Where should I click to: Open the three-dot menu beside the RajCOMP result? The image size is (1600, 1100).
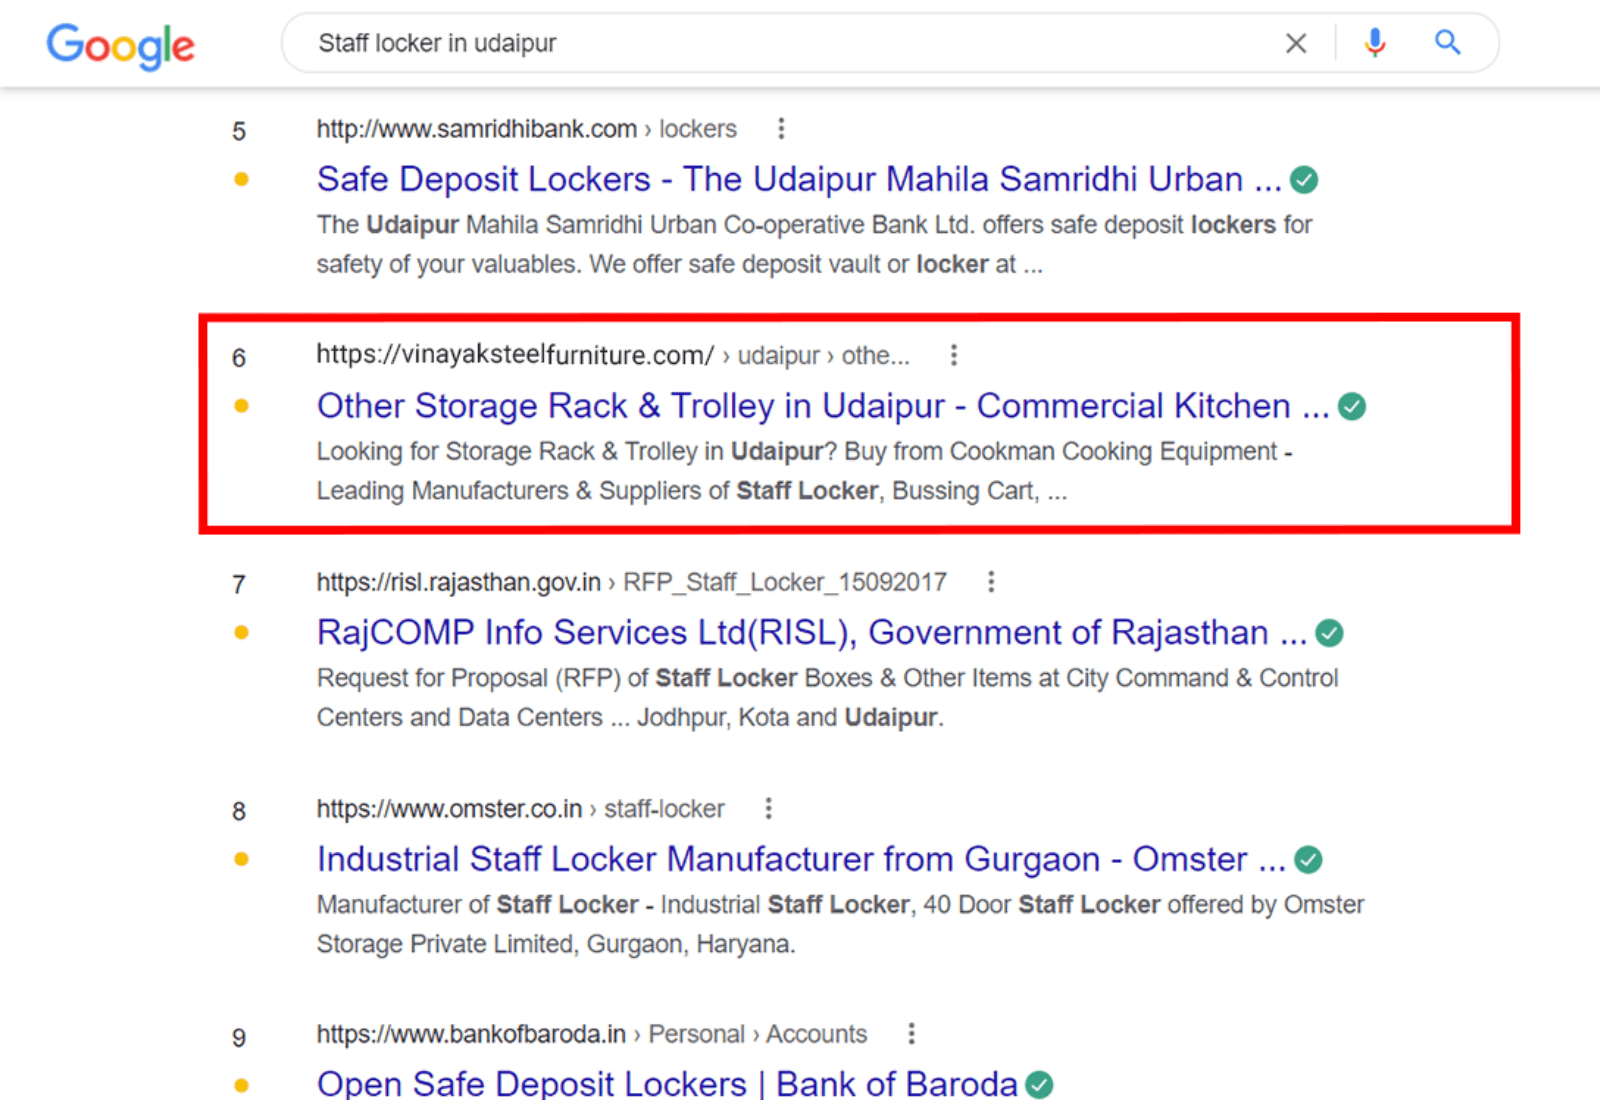pos(990,581)
